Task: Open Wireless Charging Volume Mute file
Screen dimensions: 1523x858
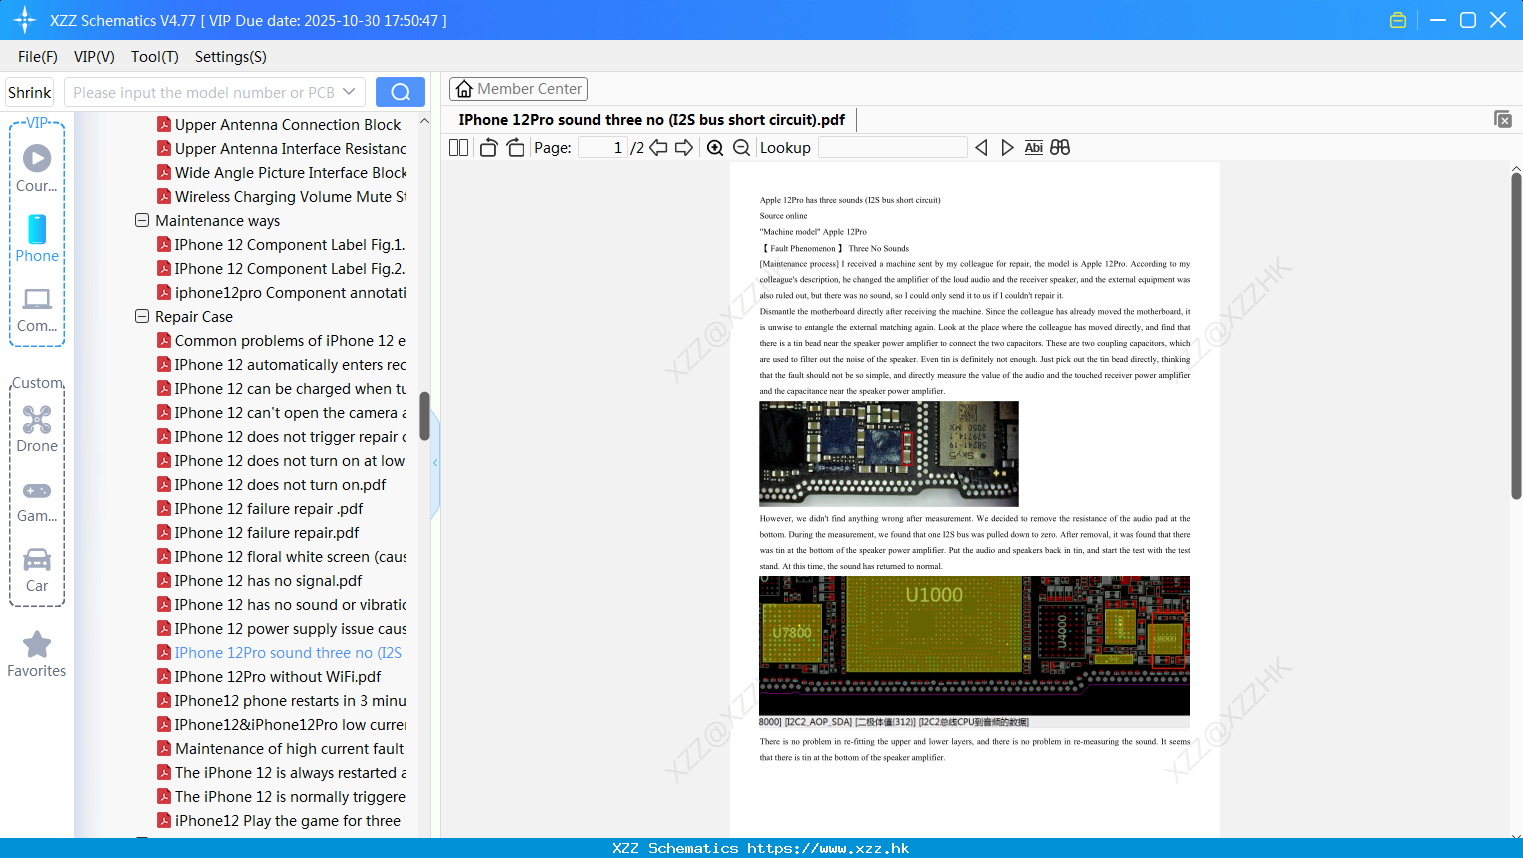Action: click(282, 196)
